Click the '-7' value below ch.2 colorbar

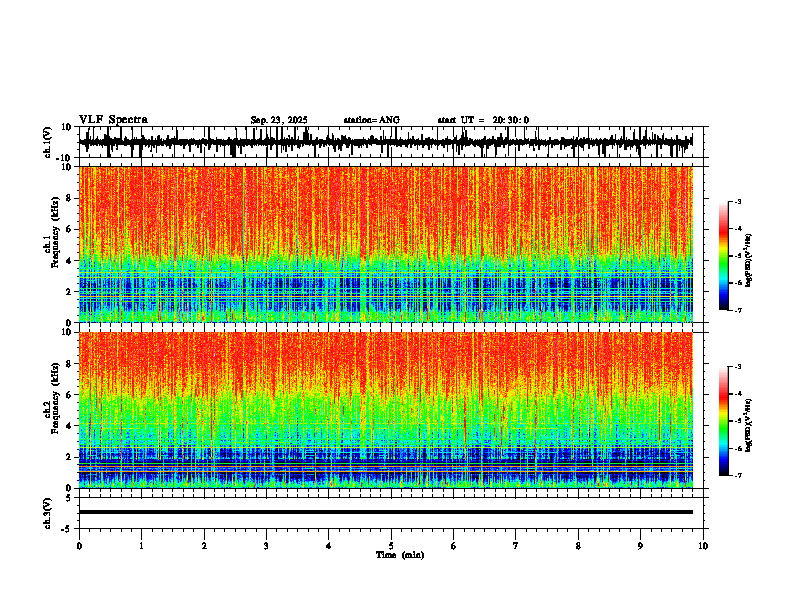point(738,475)
